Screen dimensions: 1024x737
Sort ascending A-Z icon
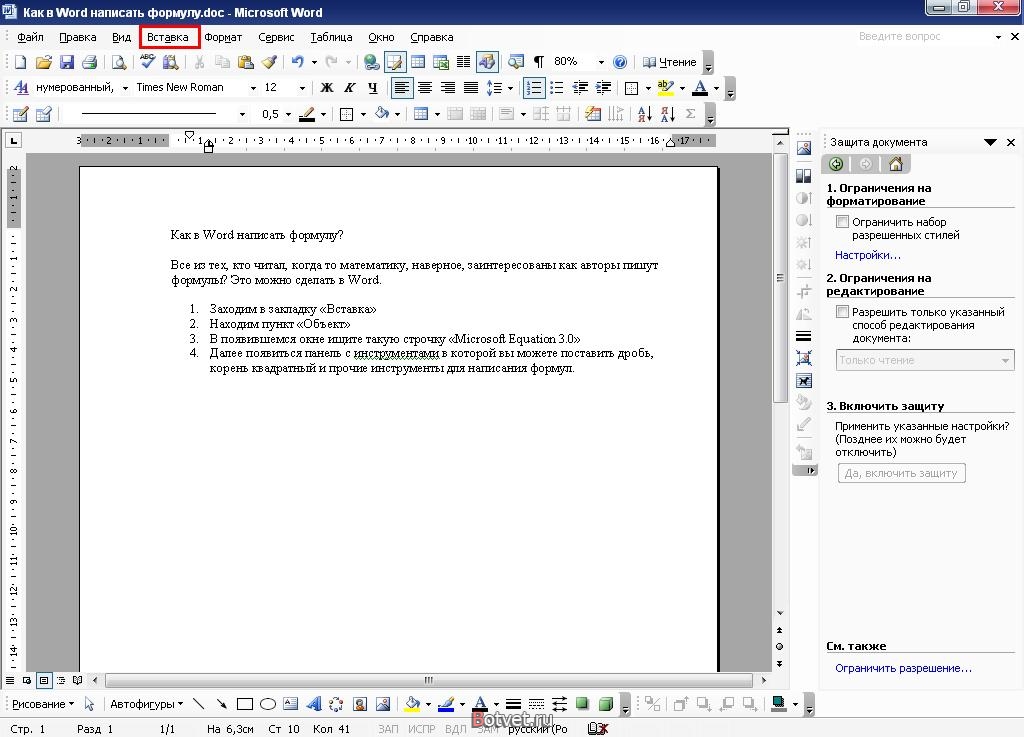(645, 114)
